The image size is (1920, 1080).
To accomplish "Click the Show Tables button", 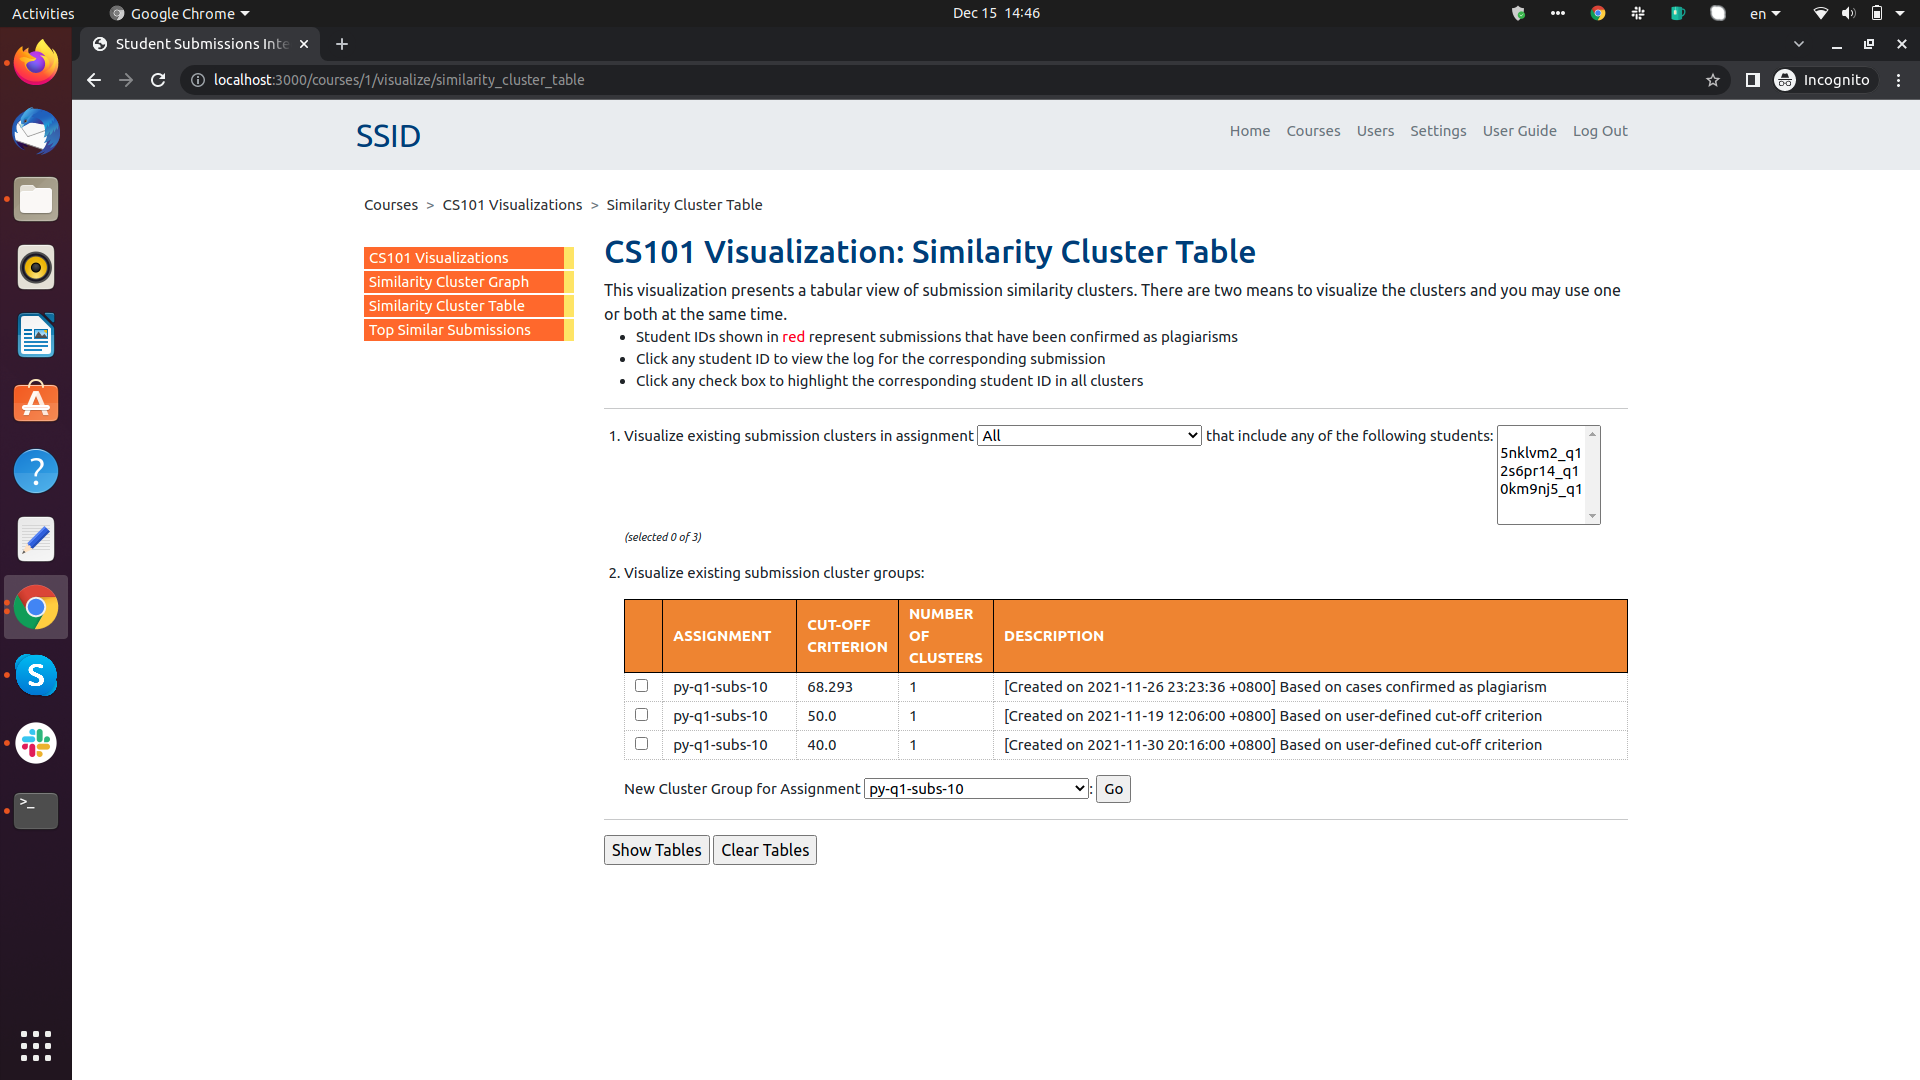I will click(x=656, y=849).
